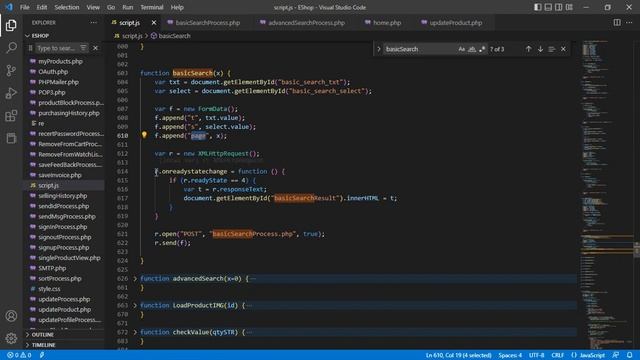Open the Extensions view
The image size is (640, 360).
pos(11,116)
